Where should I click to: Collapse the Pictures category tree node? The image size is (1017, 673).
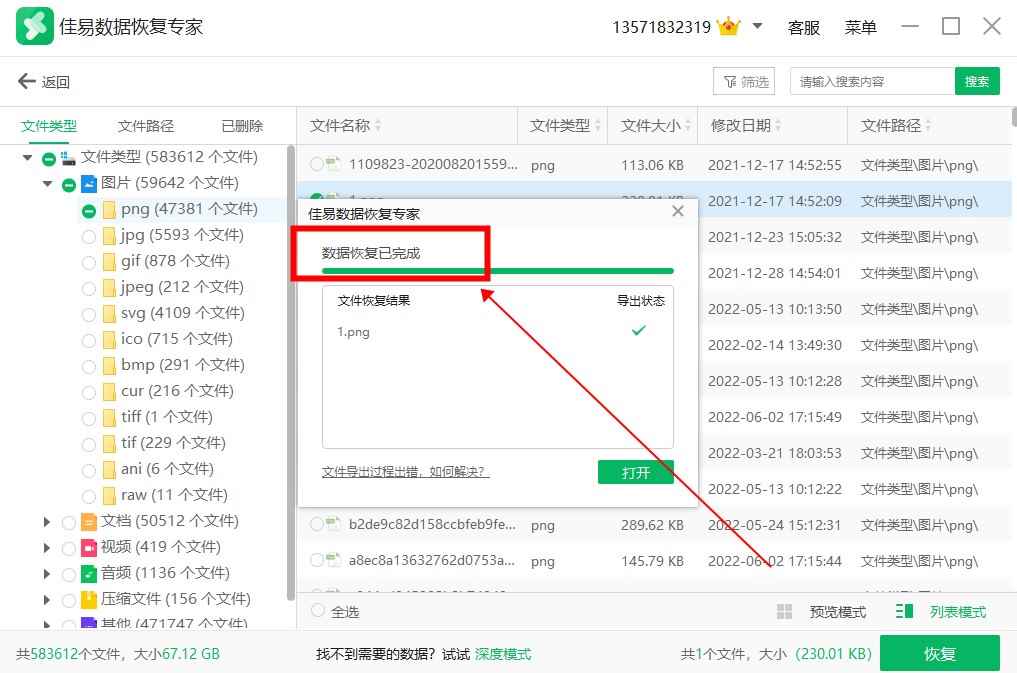47,184
